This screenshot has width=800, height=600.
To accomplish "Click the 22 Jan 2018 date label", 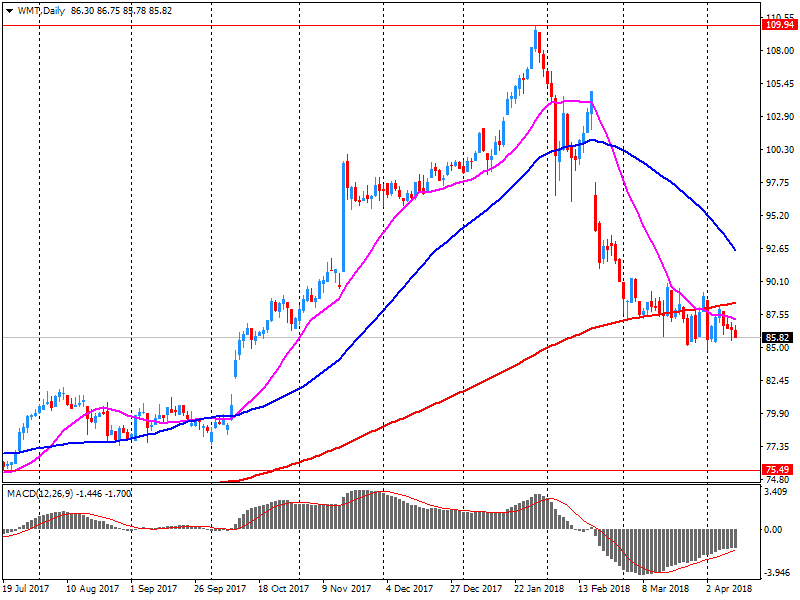I will click(x=539, y=588).
